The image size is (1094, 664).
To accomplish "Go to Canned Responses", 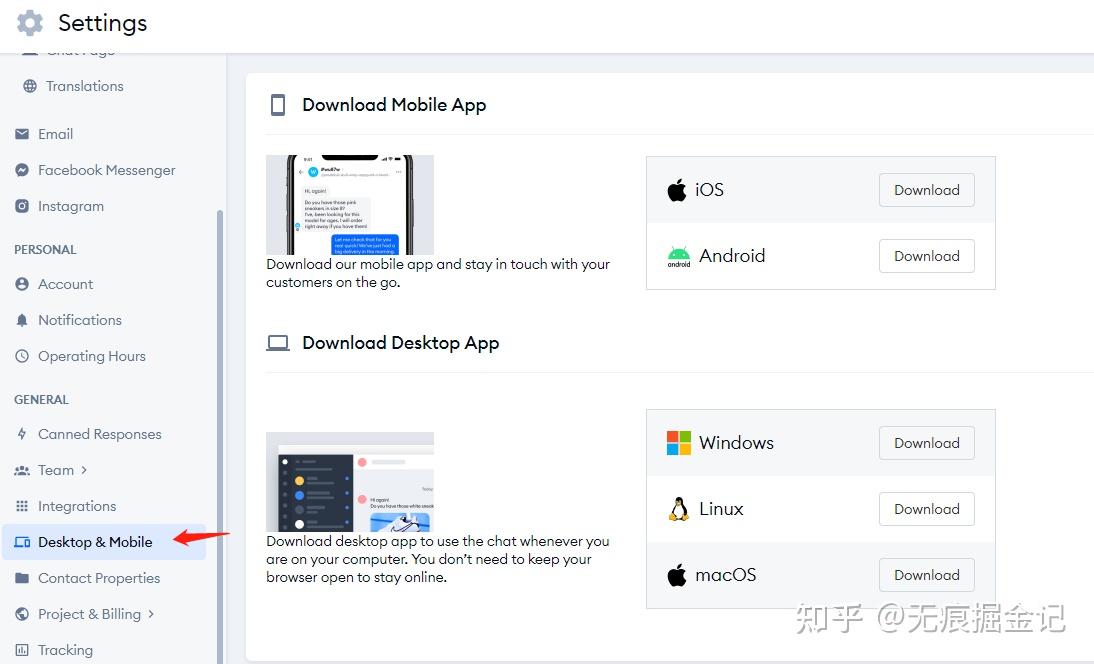I will click(100, 434).
